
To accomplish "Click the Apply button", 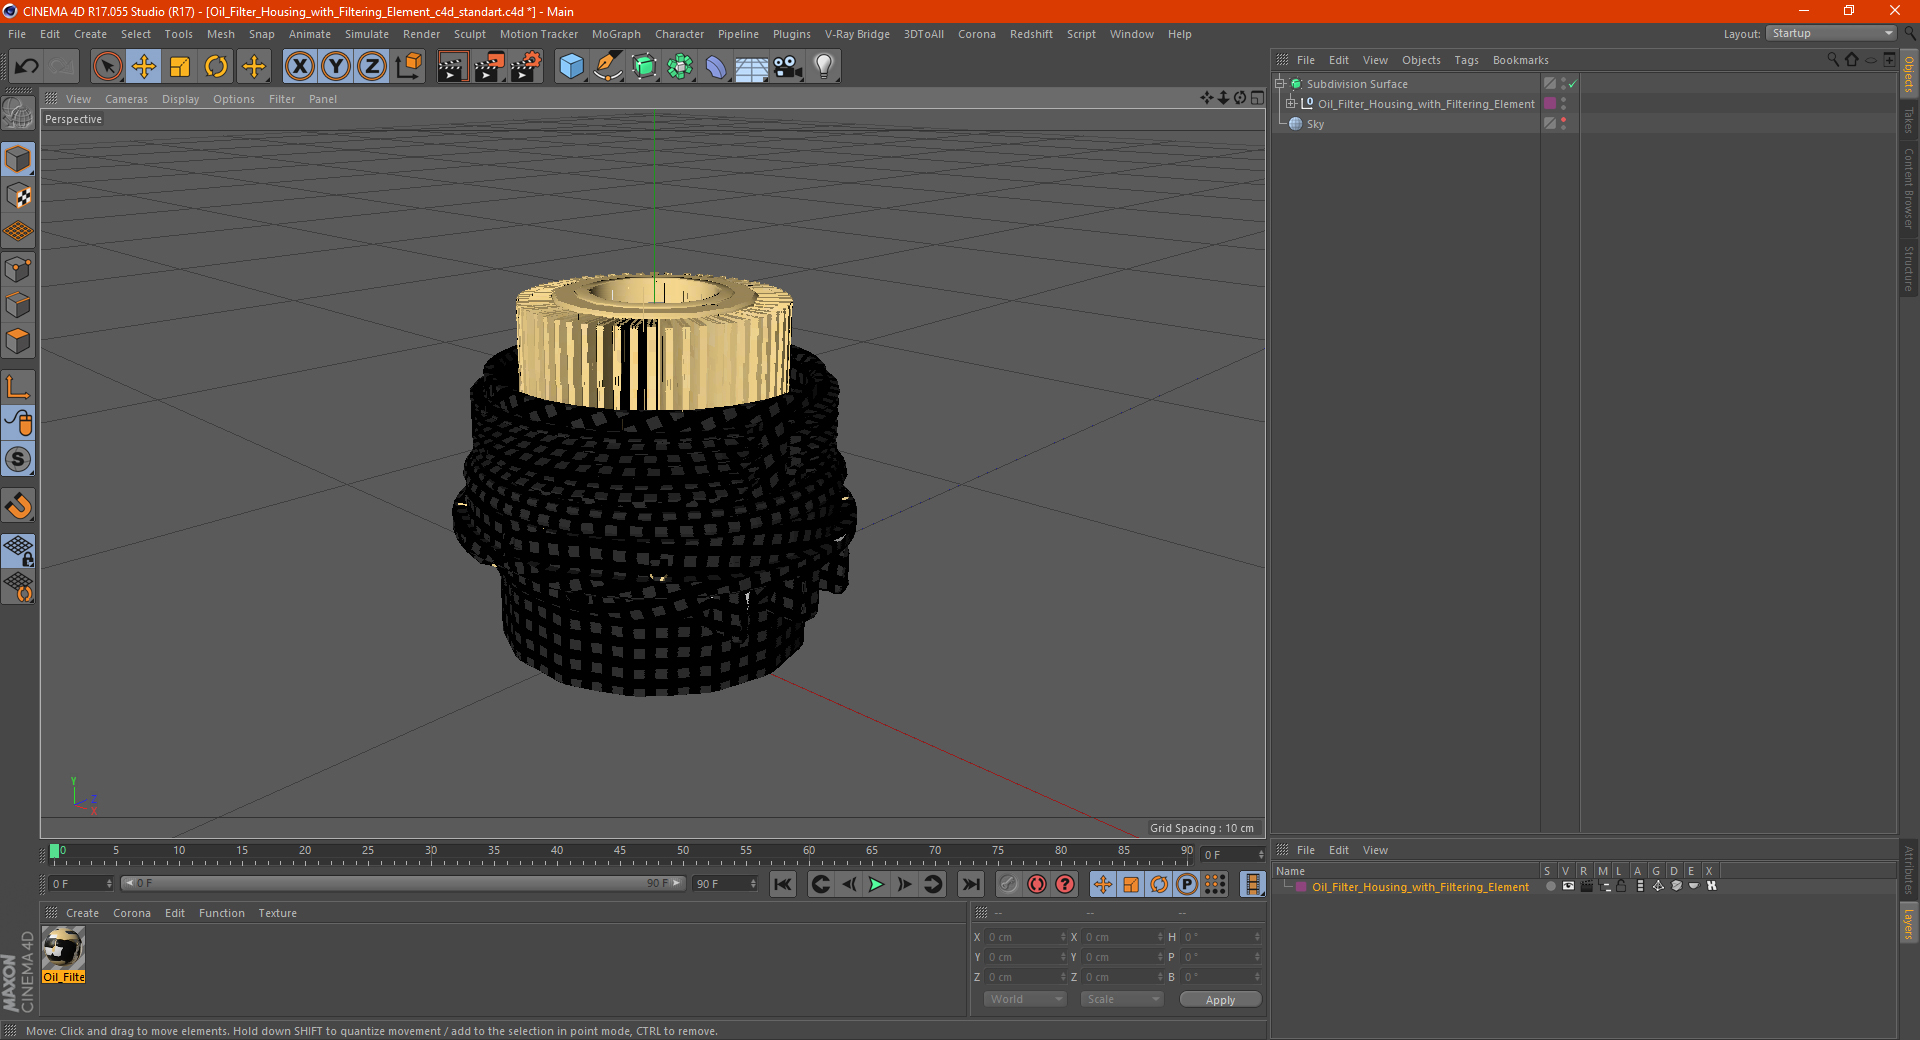I will tap(1220, 1000).
